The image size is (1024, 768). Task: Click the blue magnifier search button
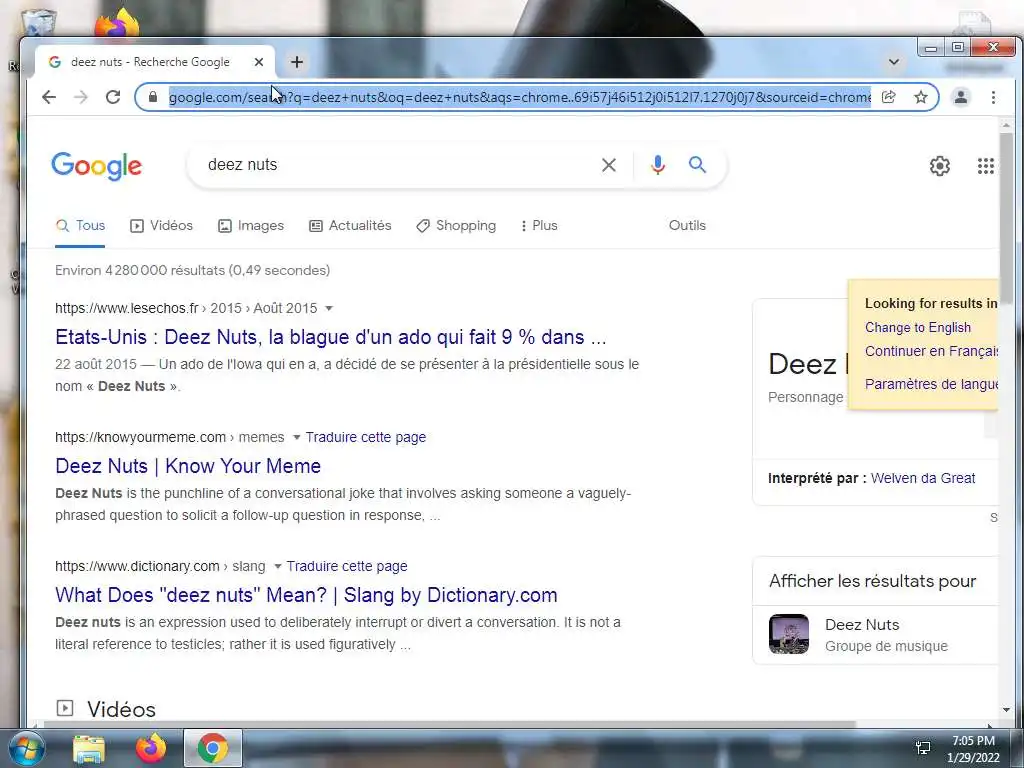pyautogui.click(x=697, y=165)
